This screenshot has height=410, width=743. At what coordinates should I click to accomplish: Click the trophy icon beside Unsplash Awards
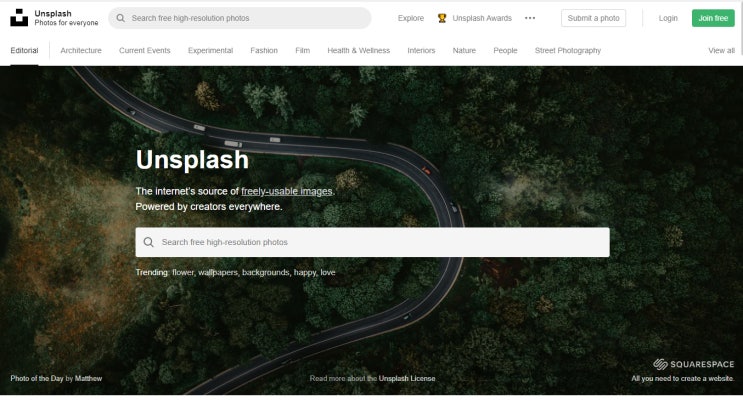pos(442,18)
